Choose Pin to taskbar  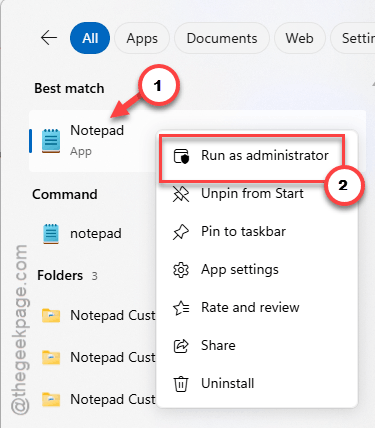pyautogui.click(x=257, y=232)
